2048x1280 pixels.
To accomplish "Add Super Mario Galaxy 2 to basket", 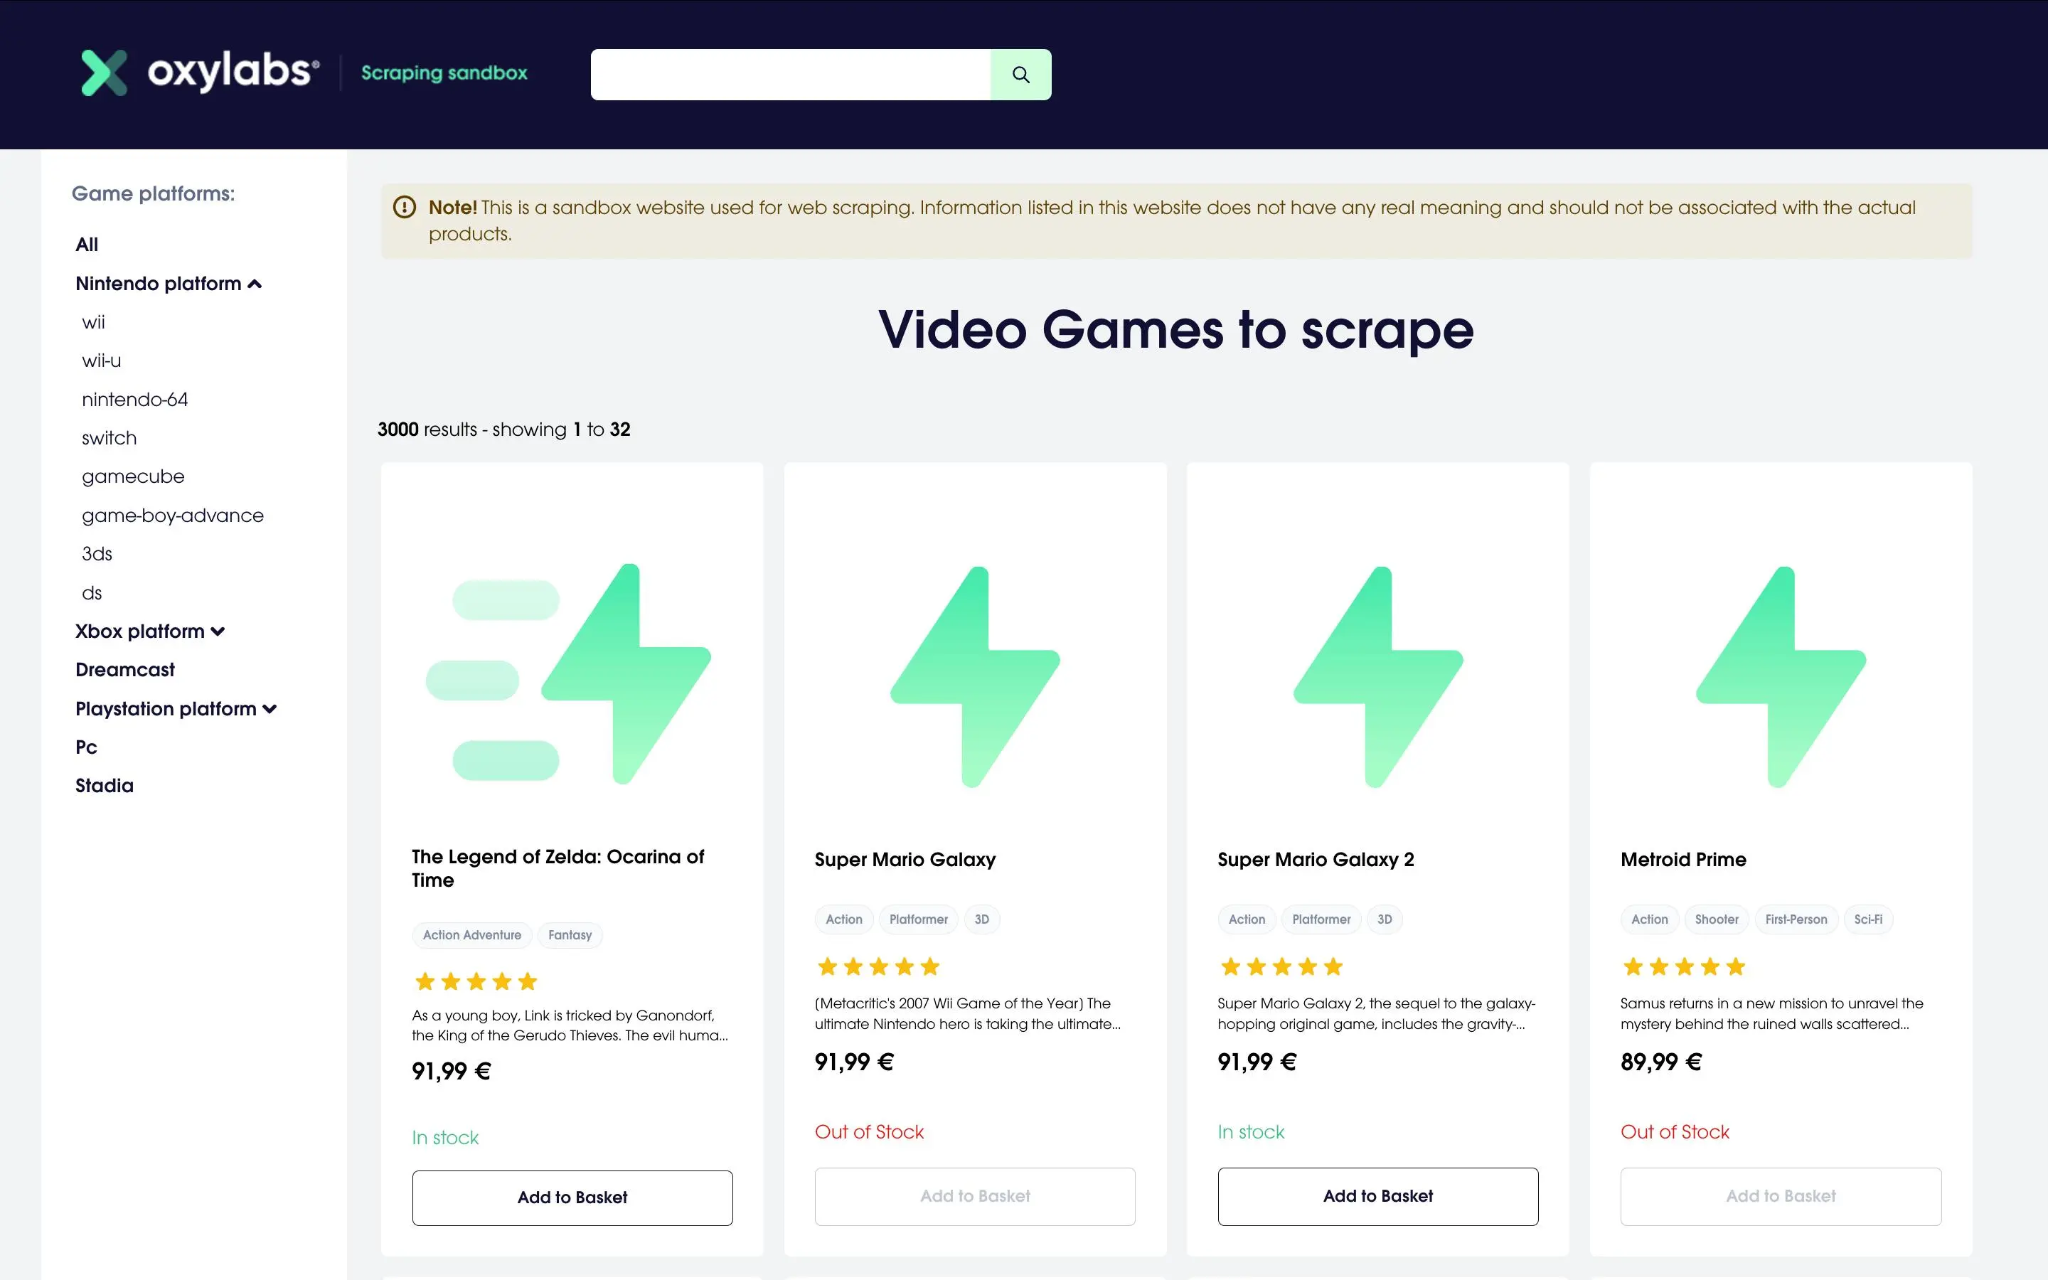I will point(1378,1196).
